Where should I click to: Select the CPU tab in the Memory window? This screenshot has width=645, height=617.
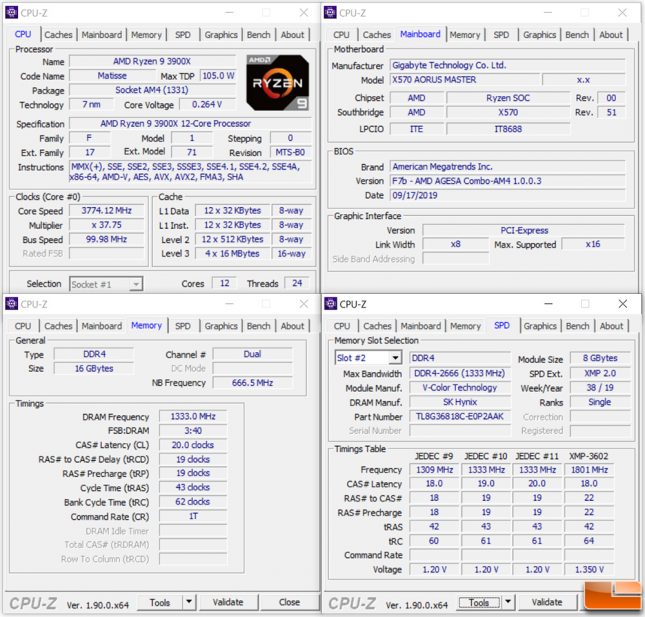[23, 326]
